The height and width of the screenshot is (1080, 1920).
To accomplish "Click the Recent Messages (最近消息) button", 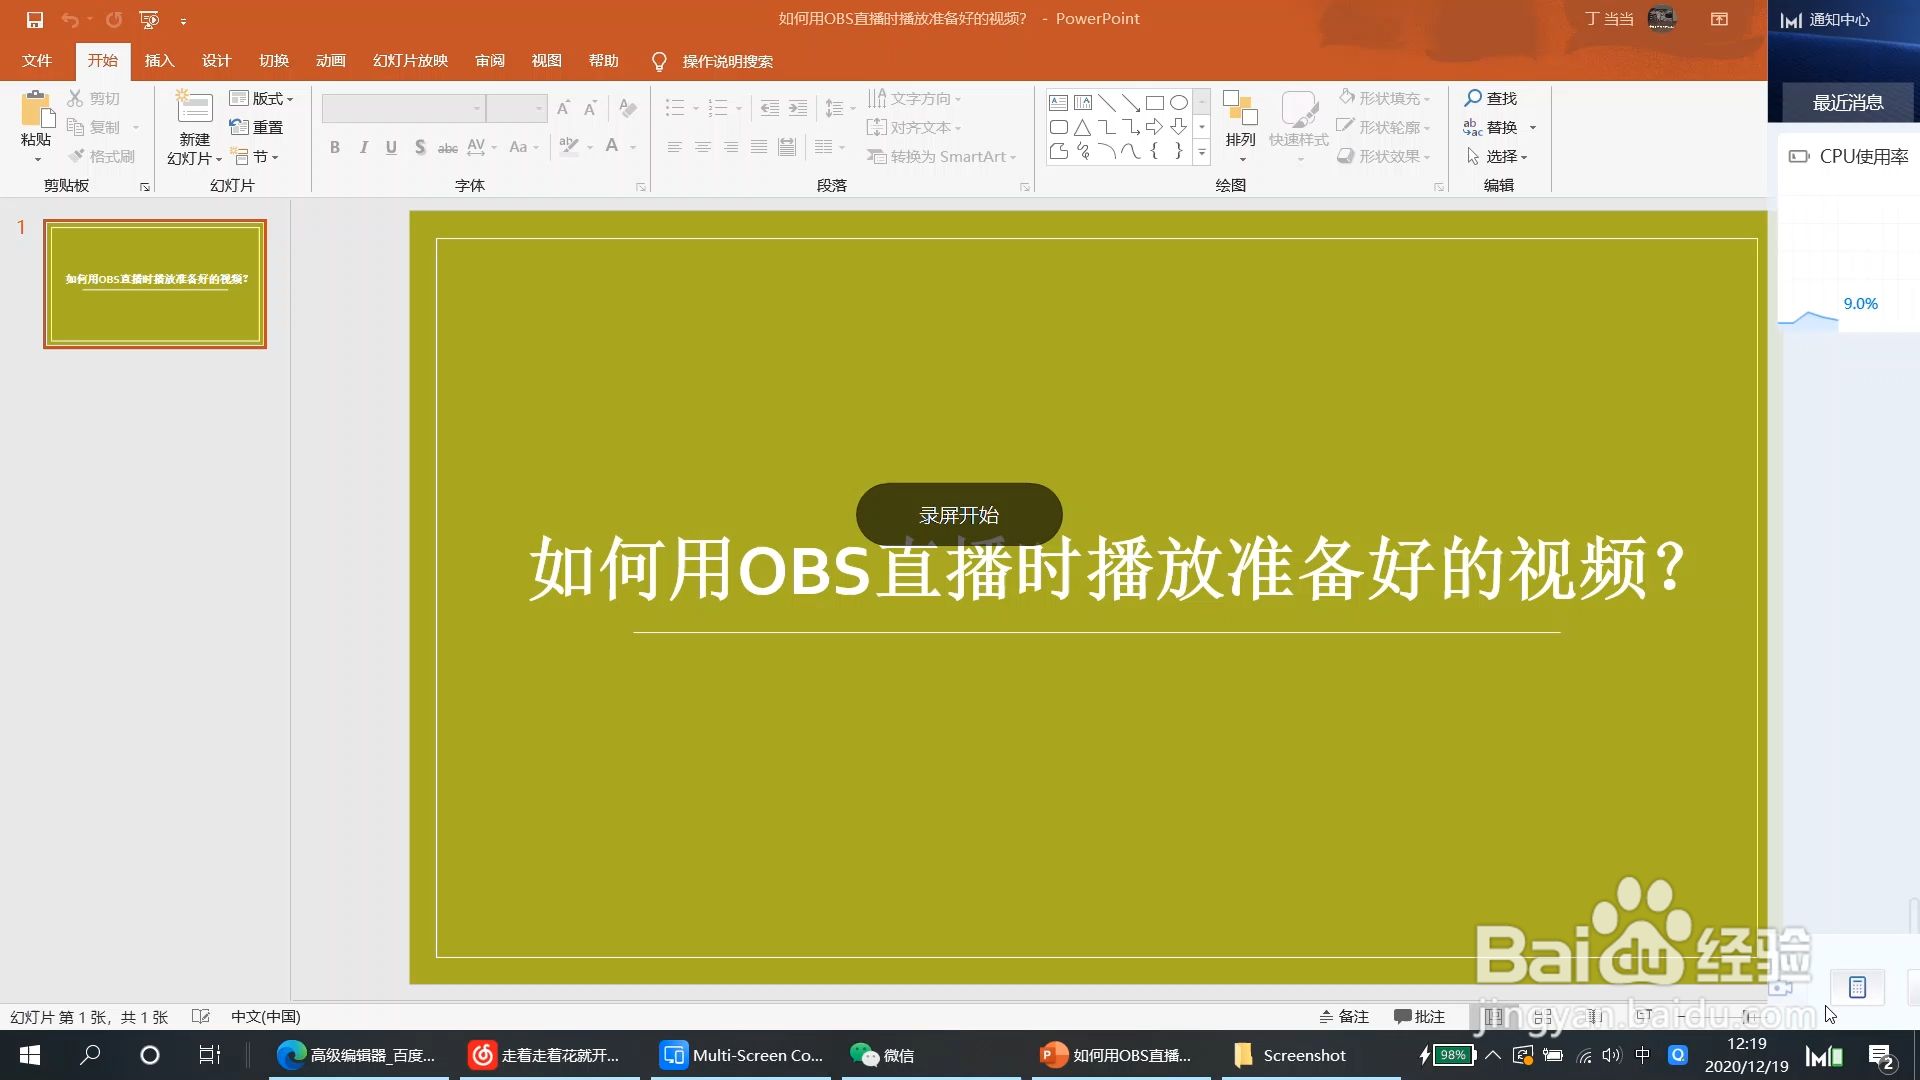I will (1848, 102).
